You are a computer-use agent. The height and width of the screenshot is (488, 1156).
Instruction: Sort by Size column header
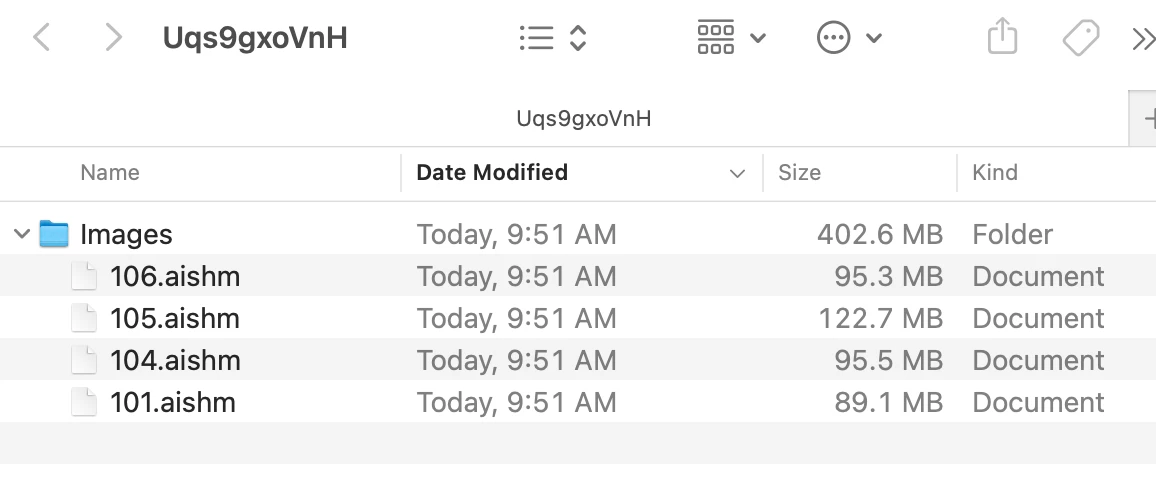(x=799, y=172)
